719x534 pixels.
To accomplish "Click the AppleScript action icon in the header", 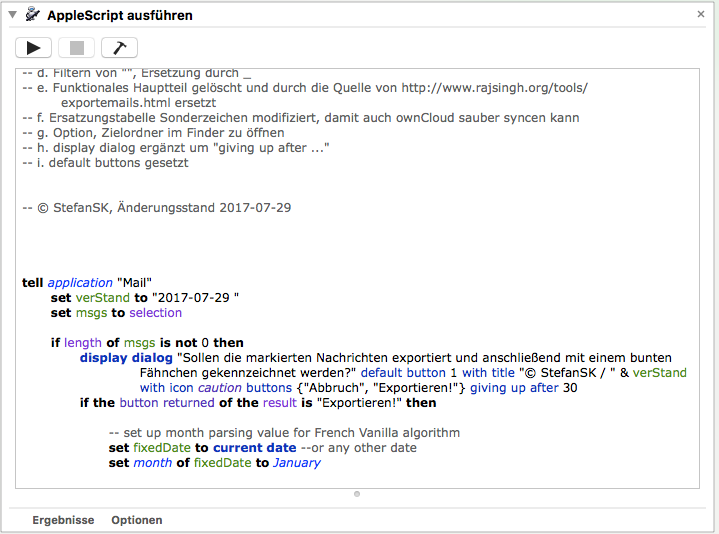I will (x=32, y=15).
